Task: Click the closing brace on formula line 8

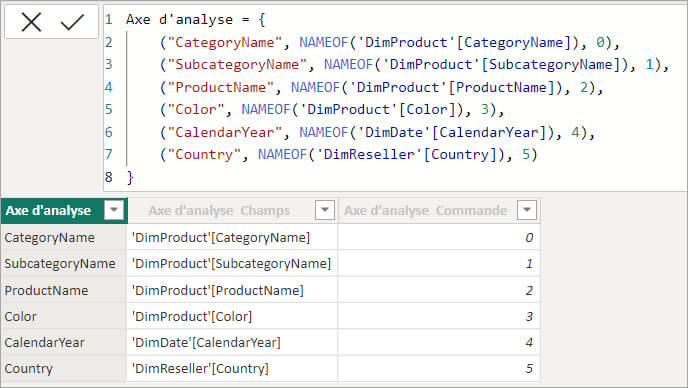Action: [x=130, y=177]
